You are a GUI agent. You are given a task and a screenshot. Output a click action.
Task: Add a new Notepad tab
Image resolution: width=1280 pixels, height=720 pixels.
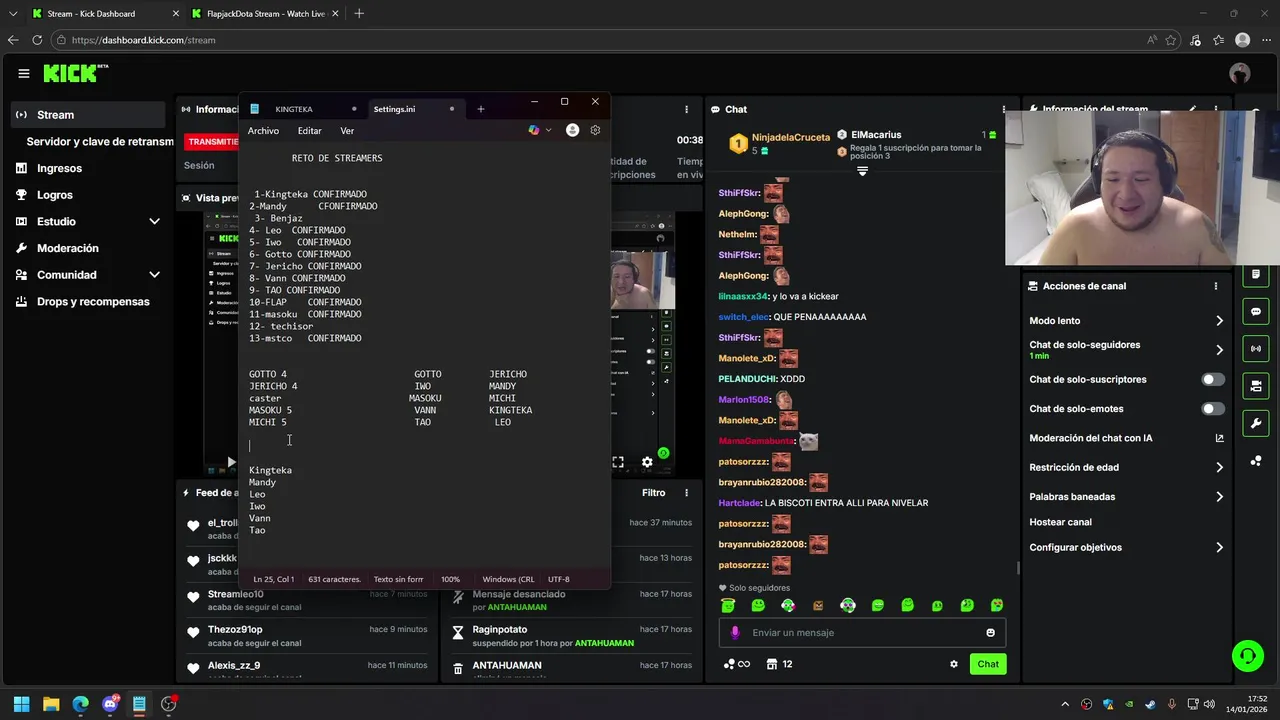[481, 109]
